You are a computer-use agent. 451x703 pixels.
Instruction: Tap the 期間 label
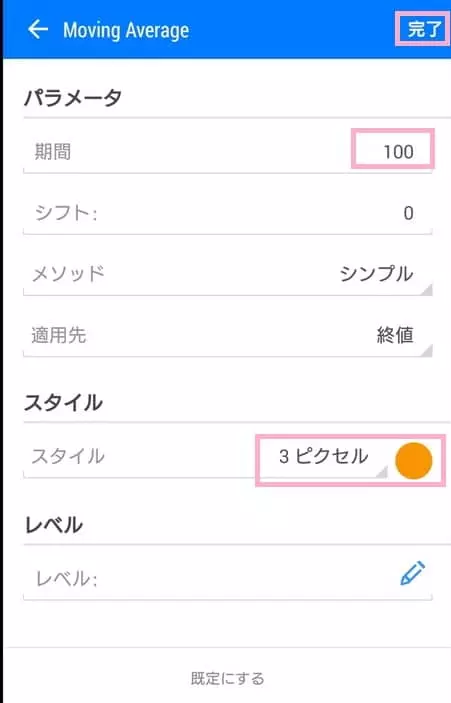click(x=52, y=152)
